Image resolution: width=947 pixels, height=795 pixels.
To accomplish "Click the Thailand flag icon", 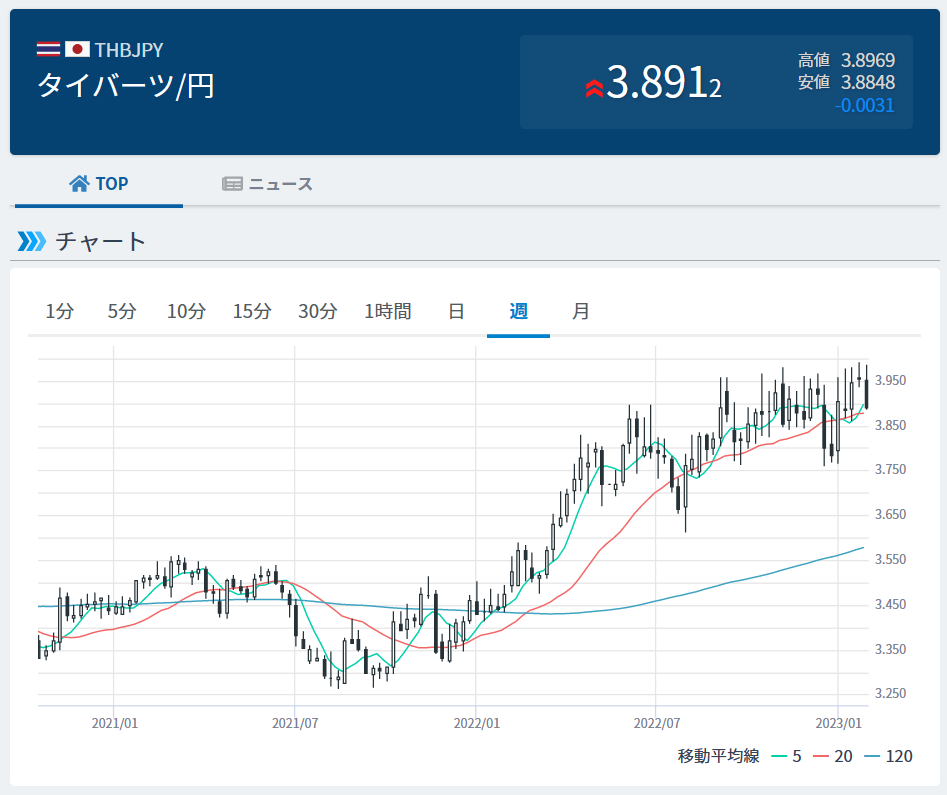I will (x=48, y=49).
